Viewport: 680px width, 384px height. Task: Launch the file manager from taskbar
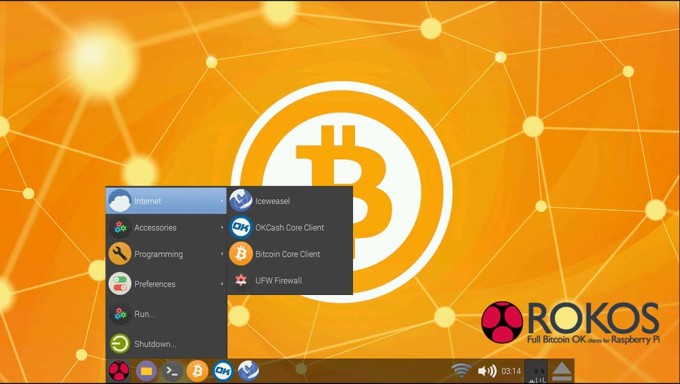coord(146,371)
